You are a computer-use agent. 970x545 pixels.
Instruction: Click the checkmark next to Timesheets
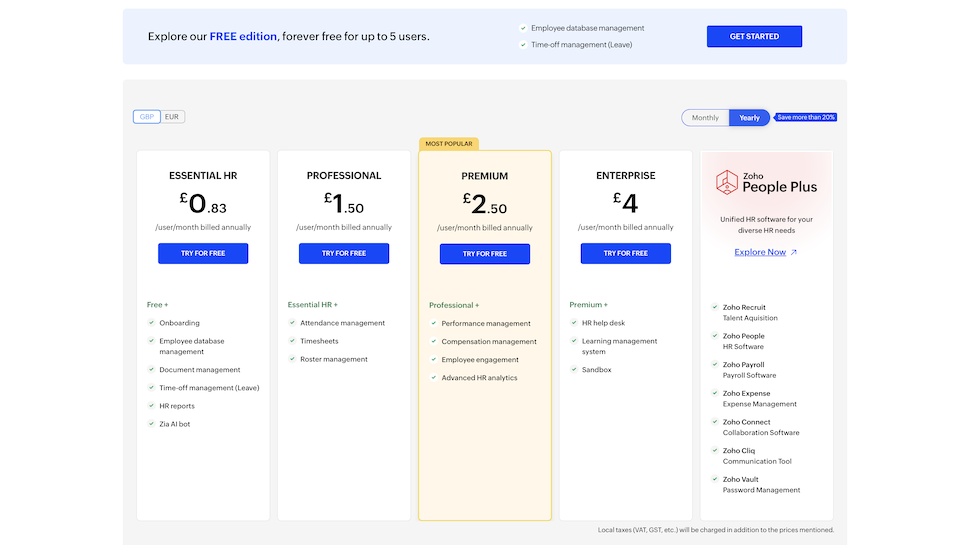click(292, 340)
